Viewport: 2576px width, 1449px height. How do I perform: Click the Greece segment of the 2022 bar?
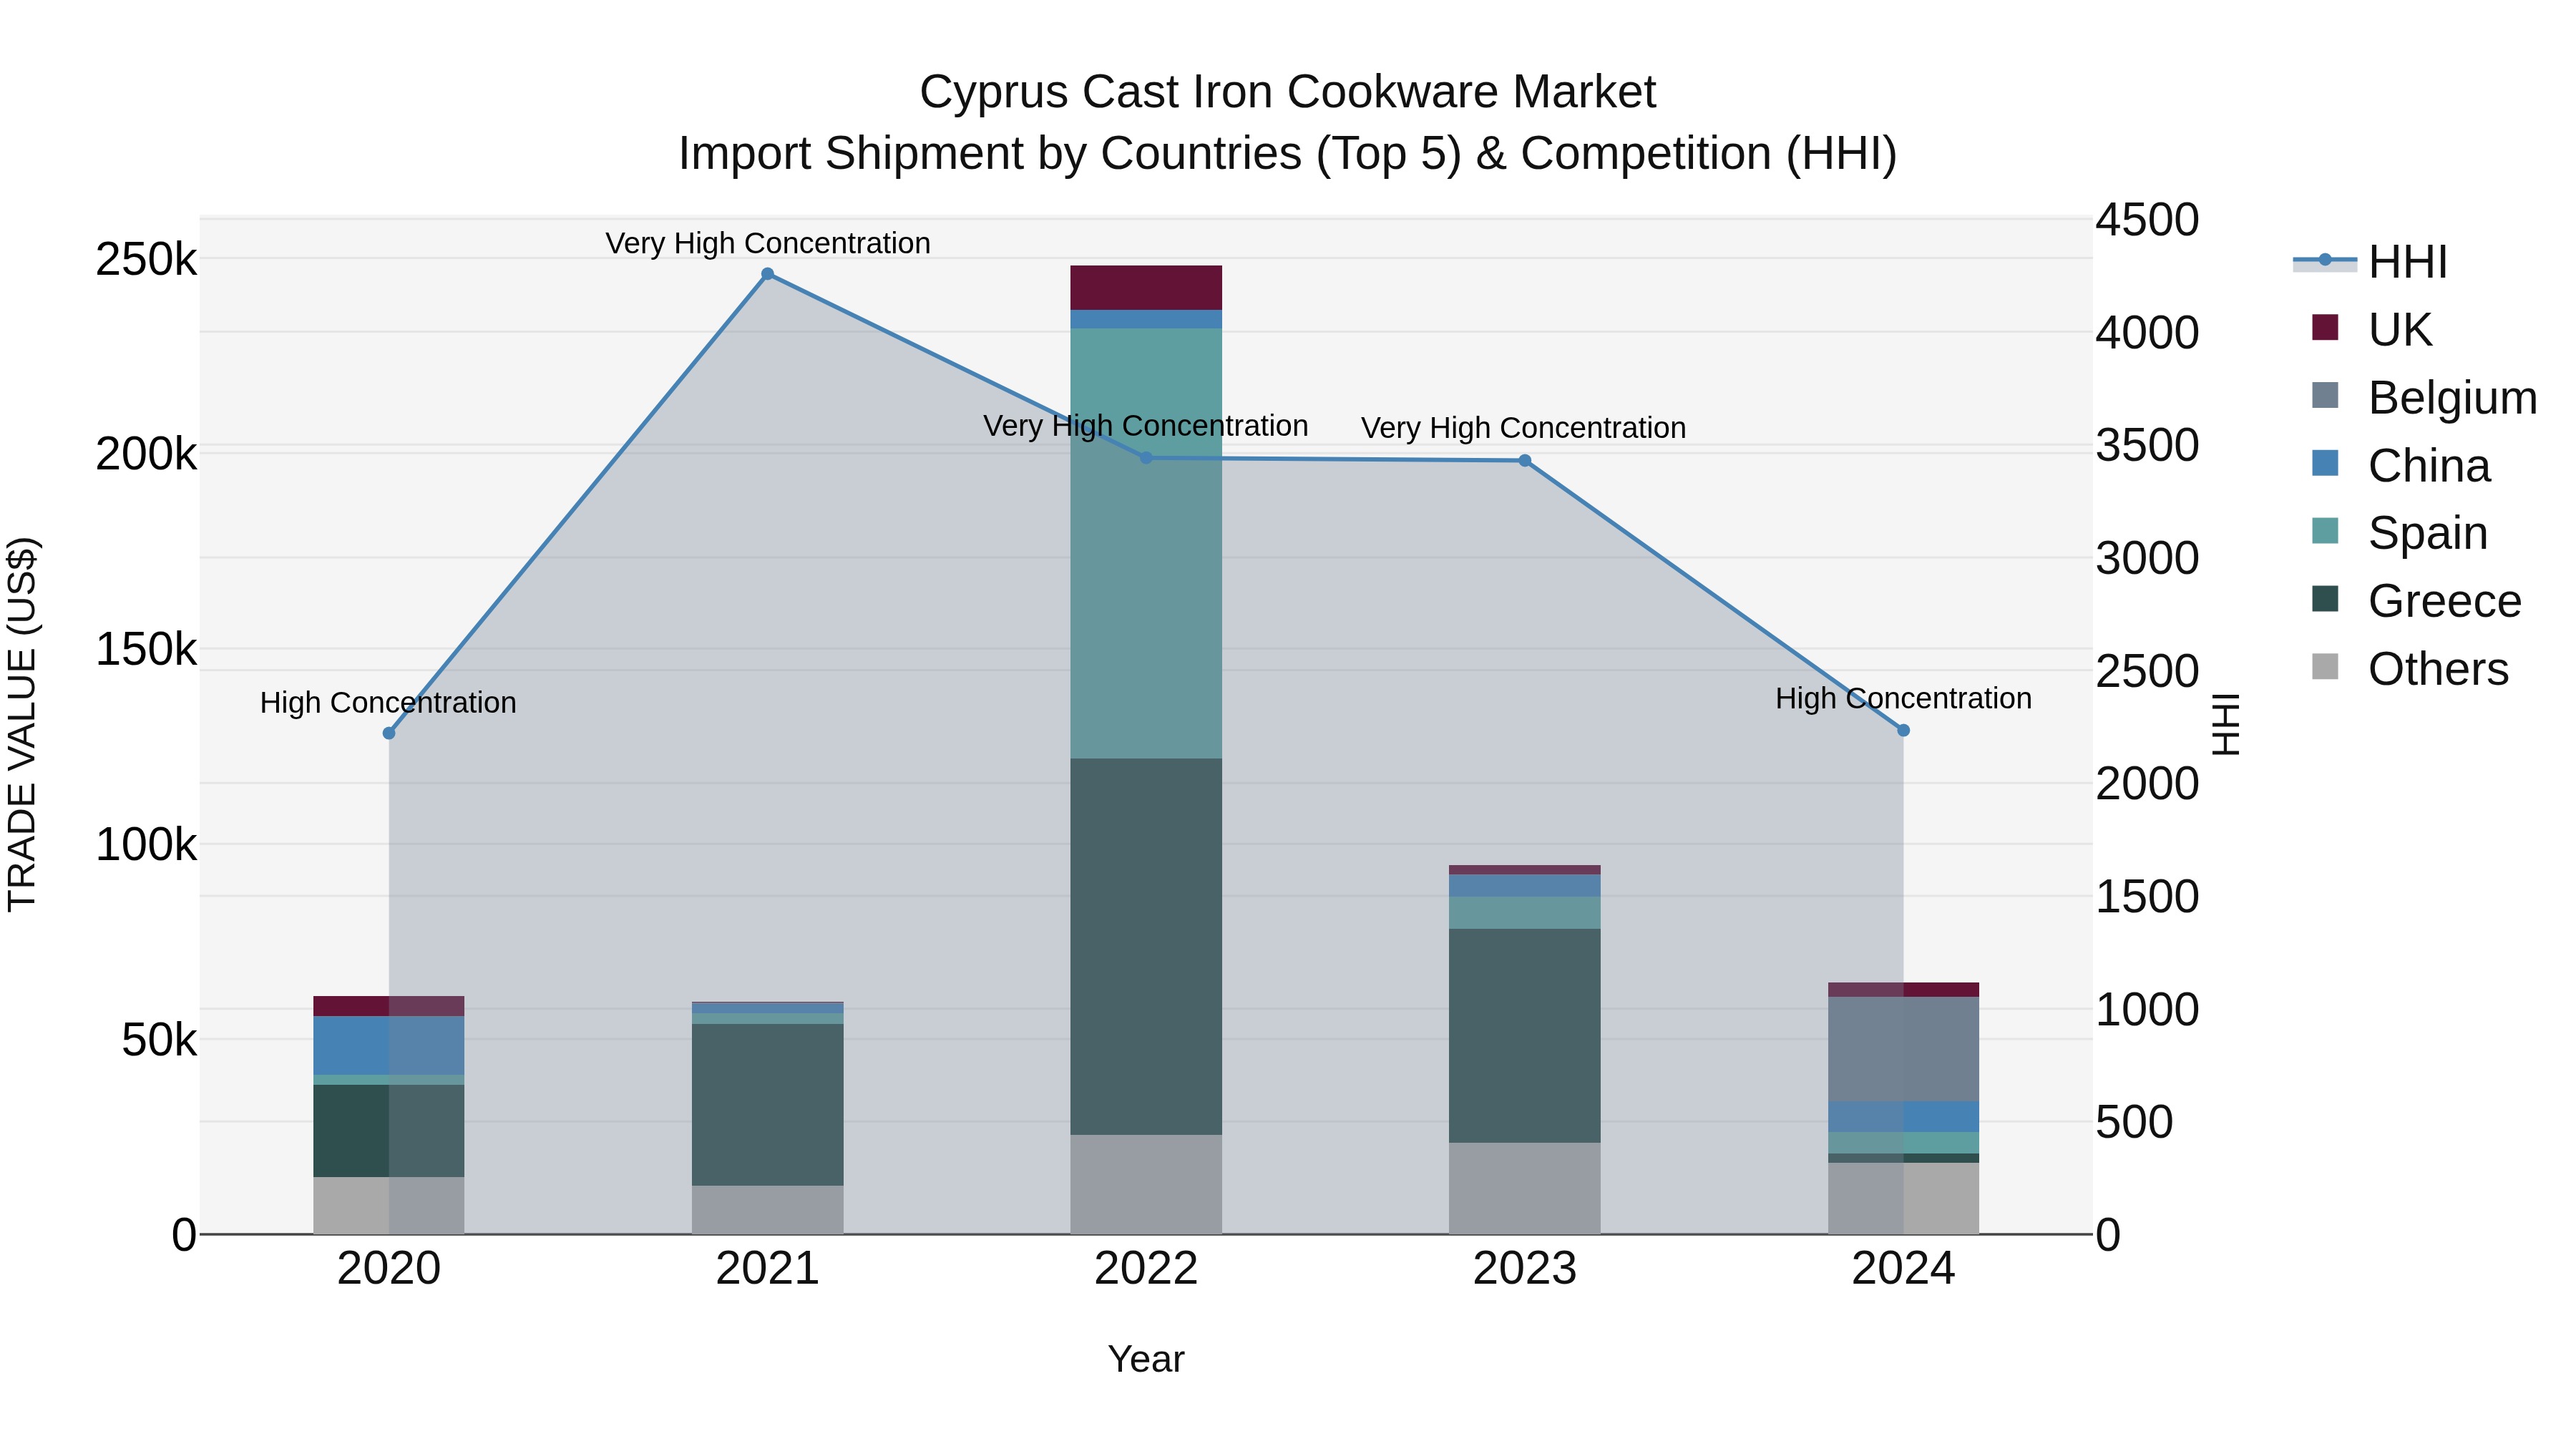(1146, 946)
